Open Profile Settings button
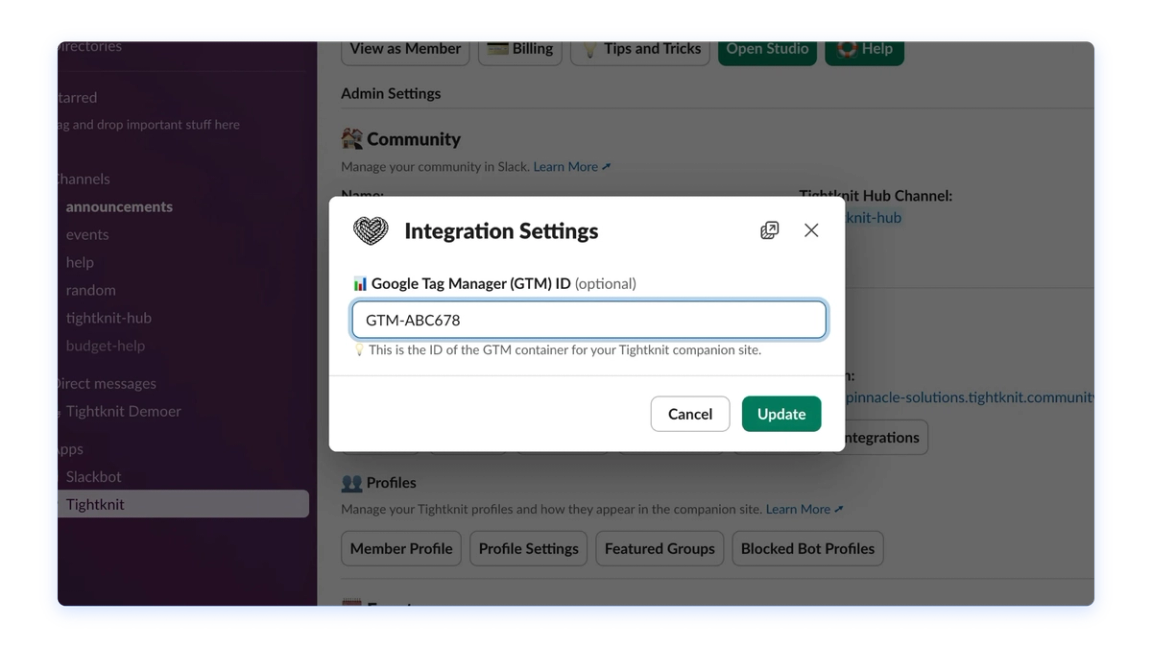The image size is (1152, 648). click(x=528, y=548)
